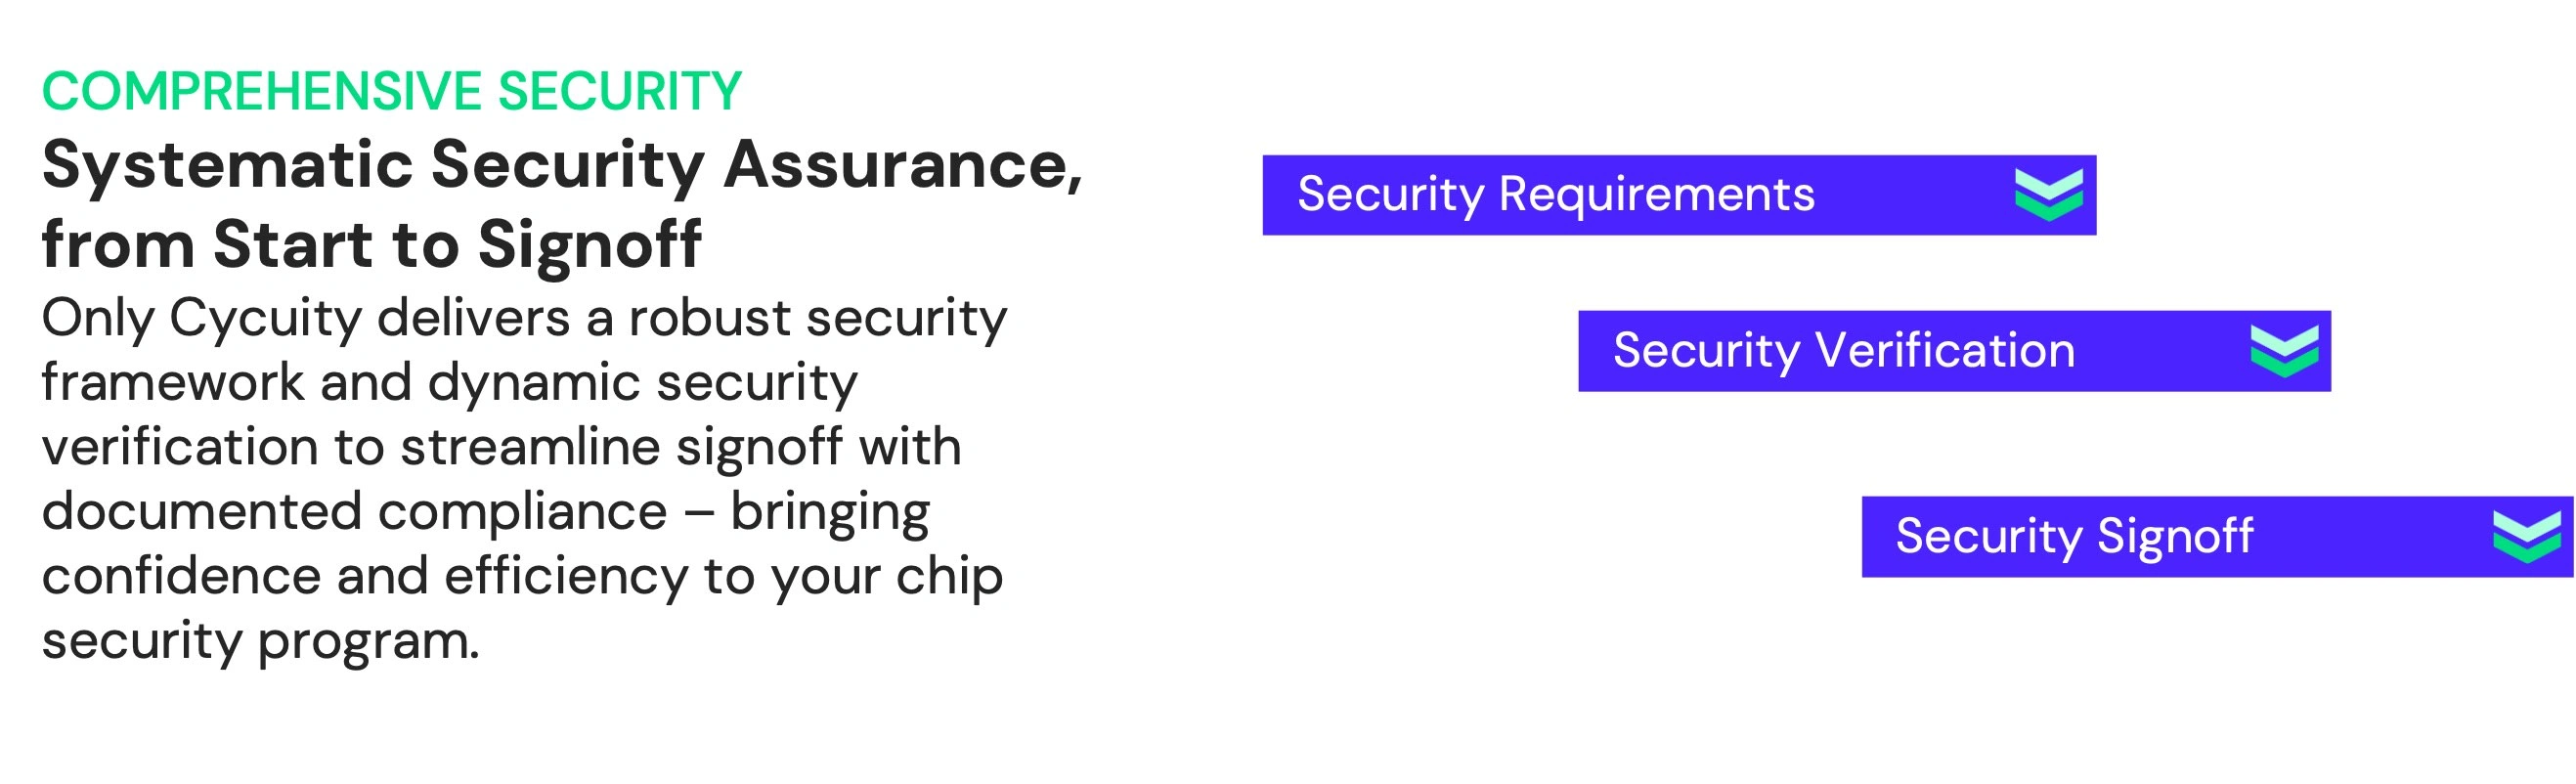The image size is (2576, 784).
Task: Click the "Security Requirements" label text
Action: (1555, 194)
